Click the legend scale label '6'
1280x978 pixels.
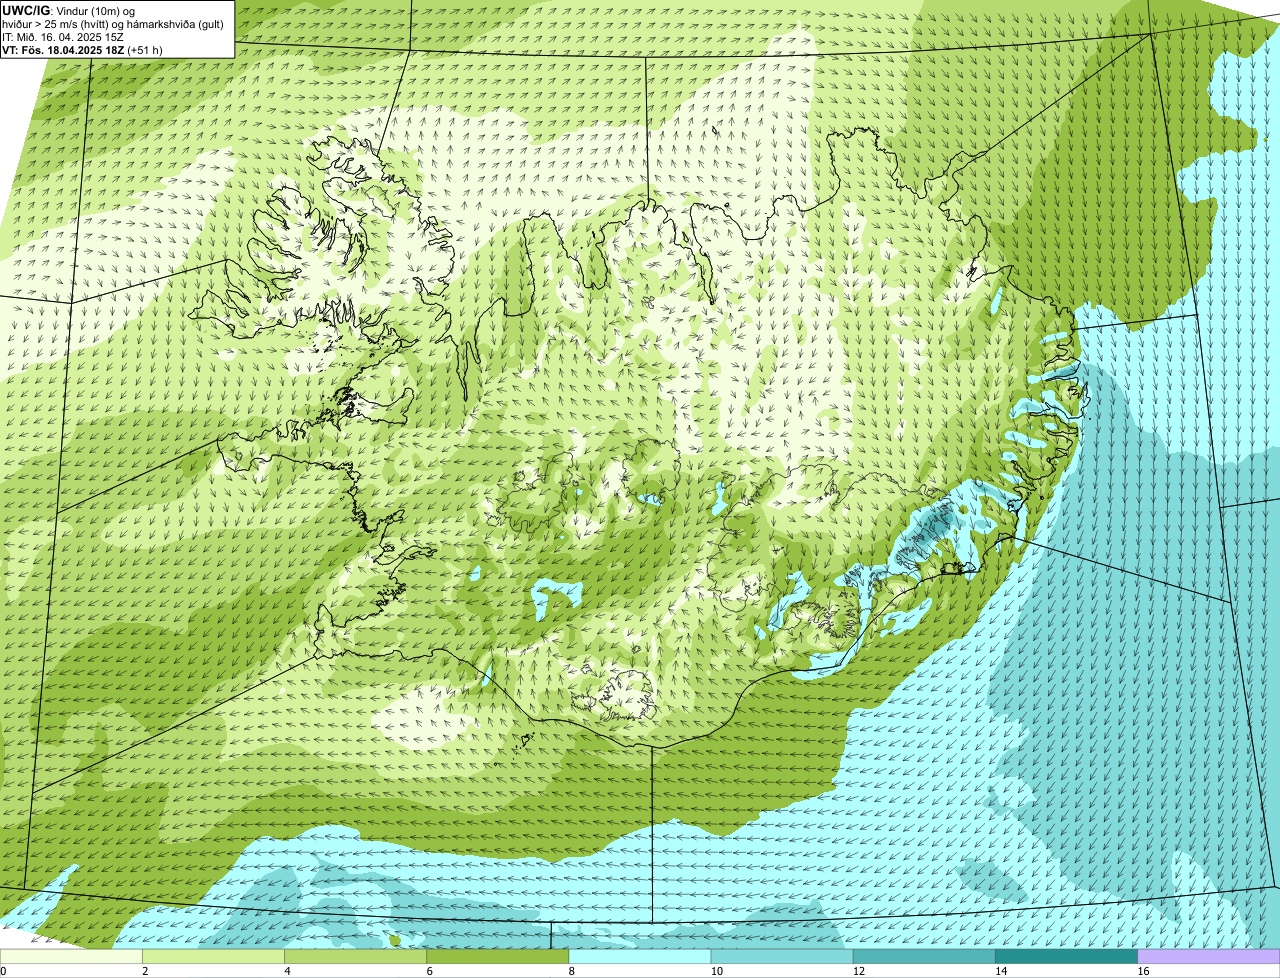[x=429, y=971]
